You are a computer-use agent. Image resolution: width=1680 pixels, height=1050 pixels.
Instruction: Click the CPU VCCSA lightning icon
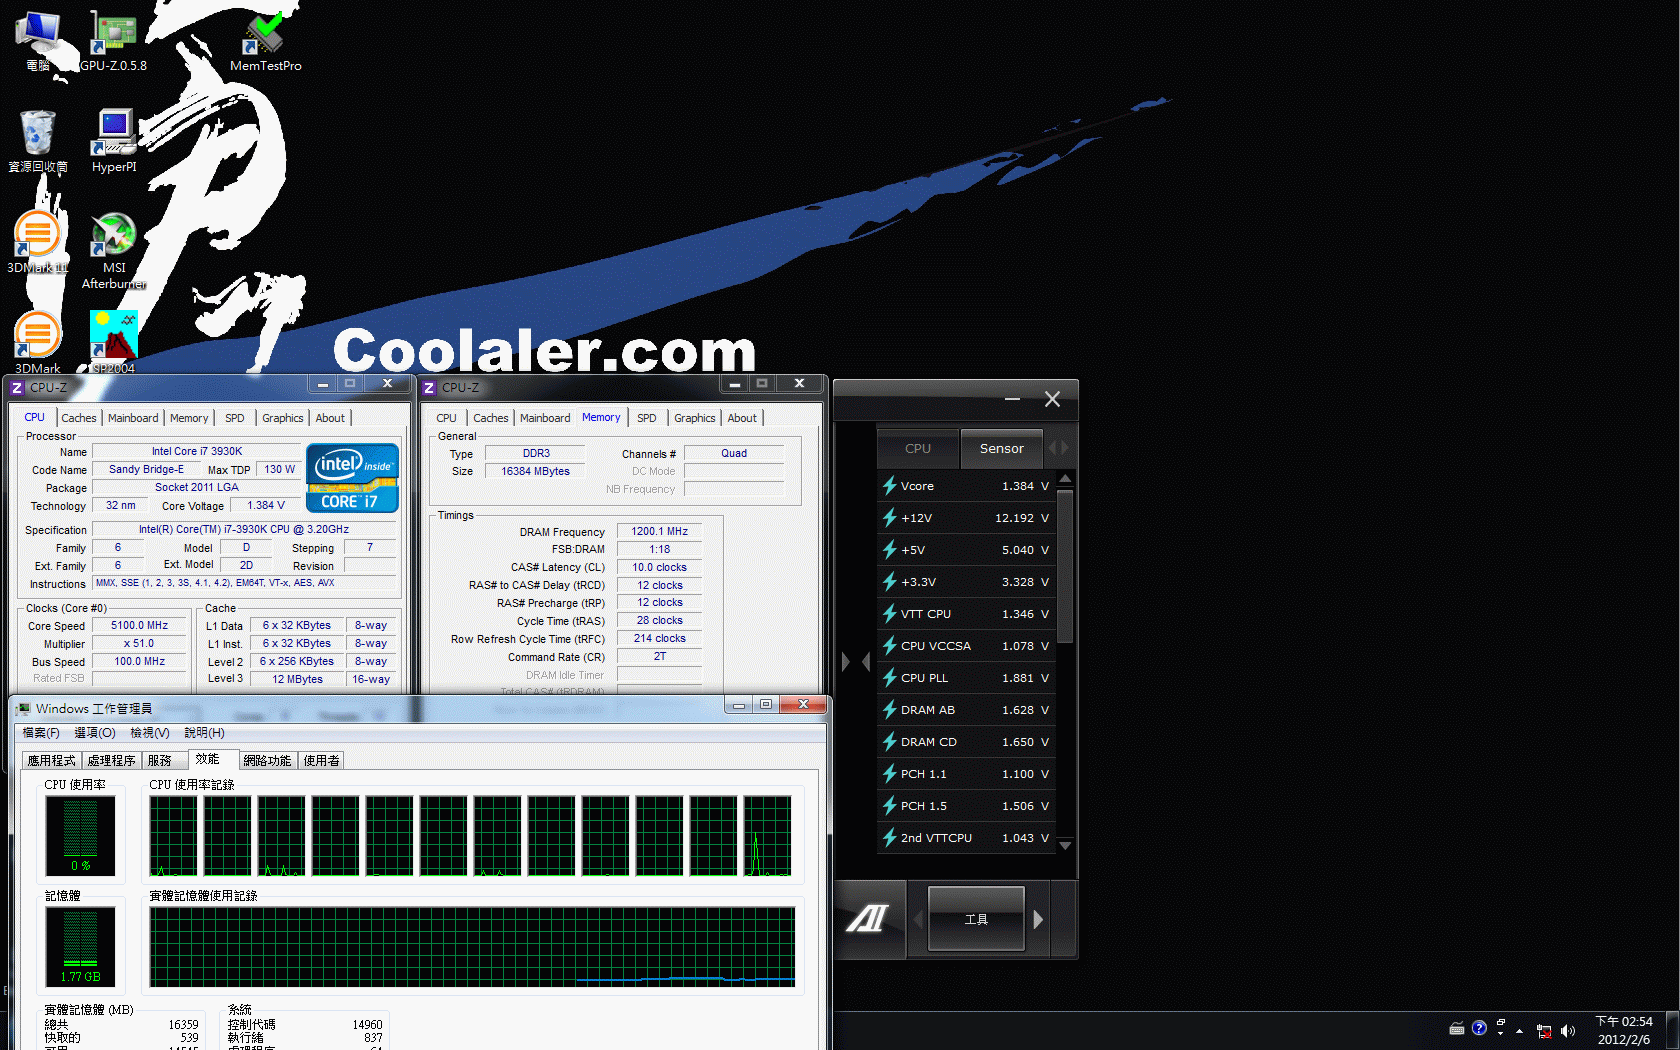(x=889, y=646)
